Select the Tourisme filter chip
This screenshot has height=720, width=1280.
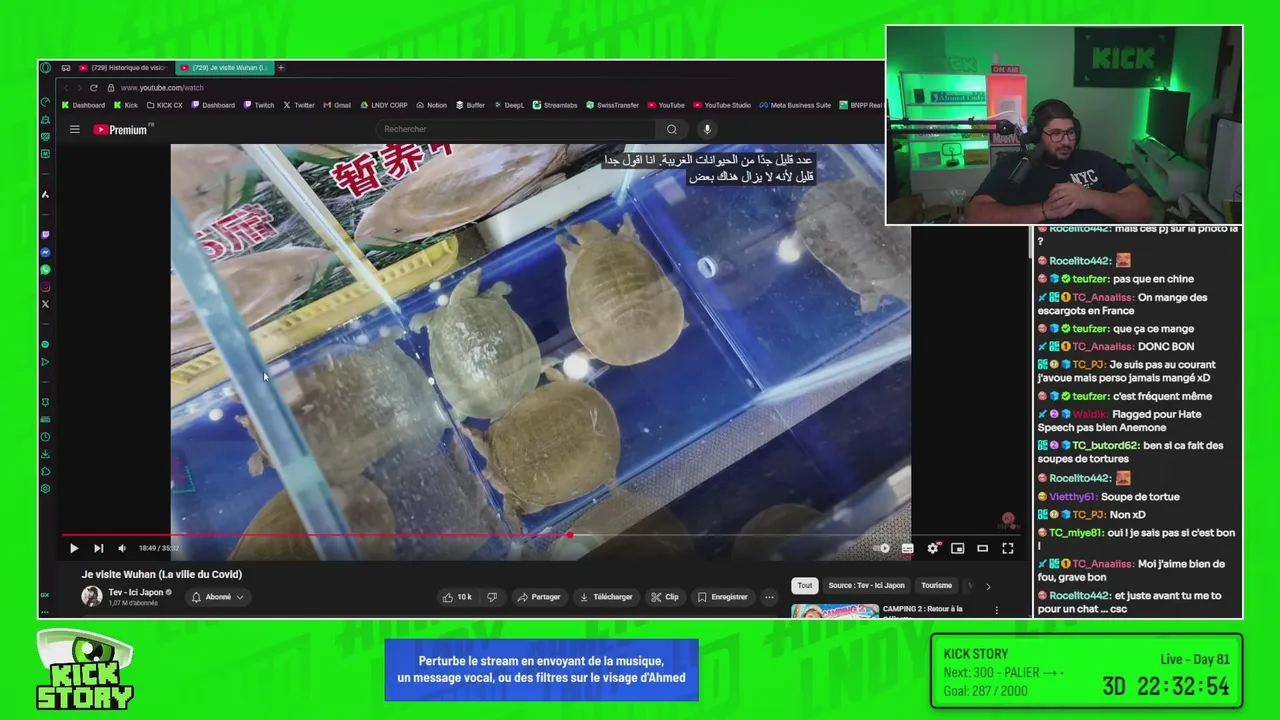click(937, 585)
